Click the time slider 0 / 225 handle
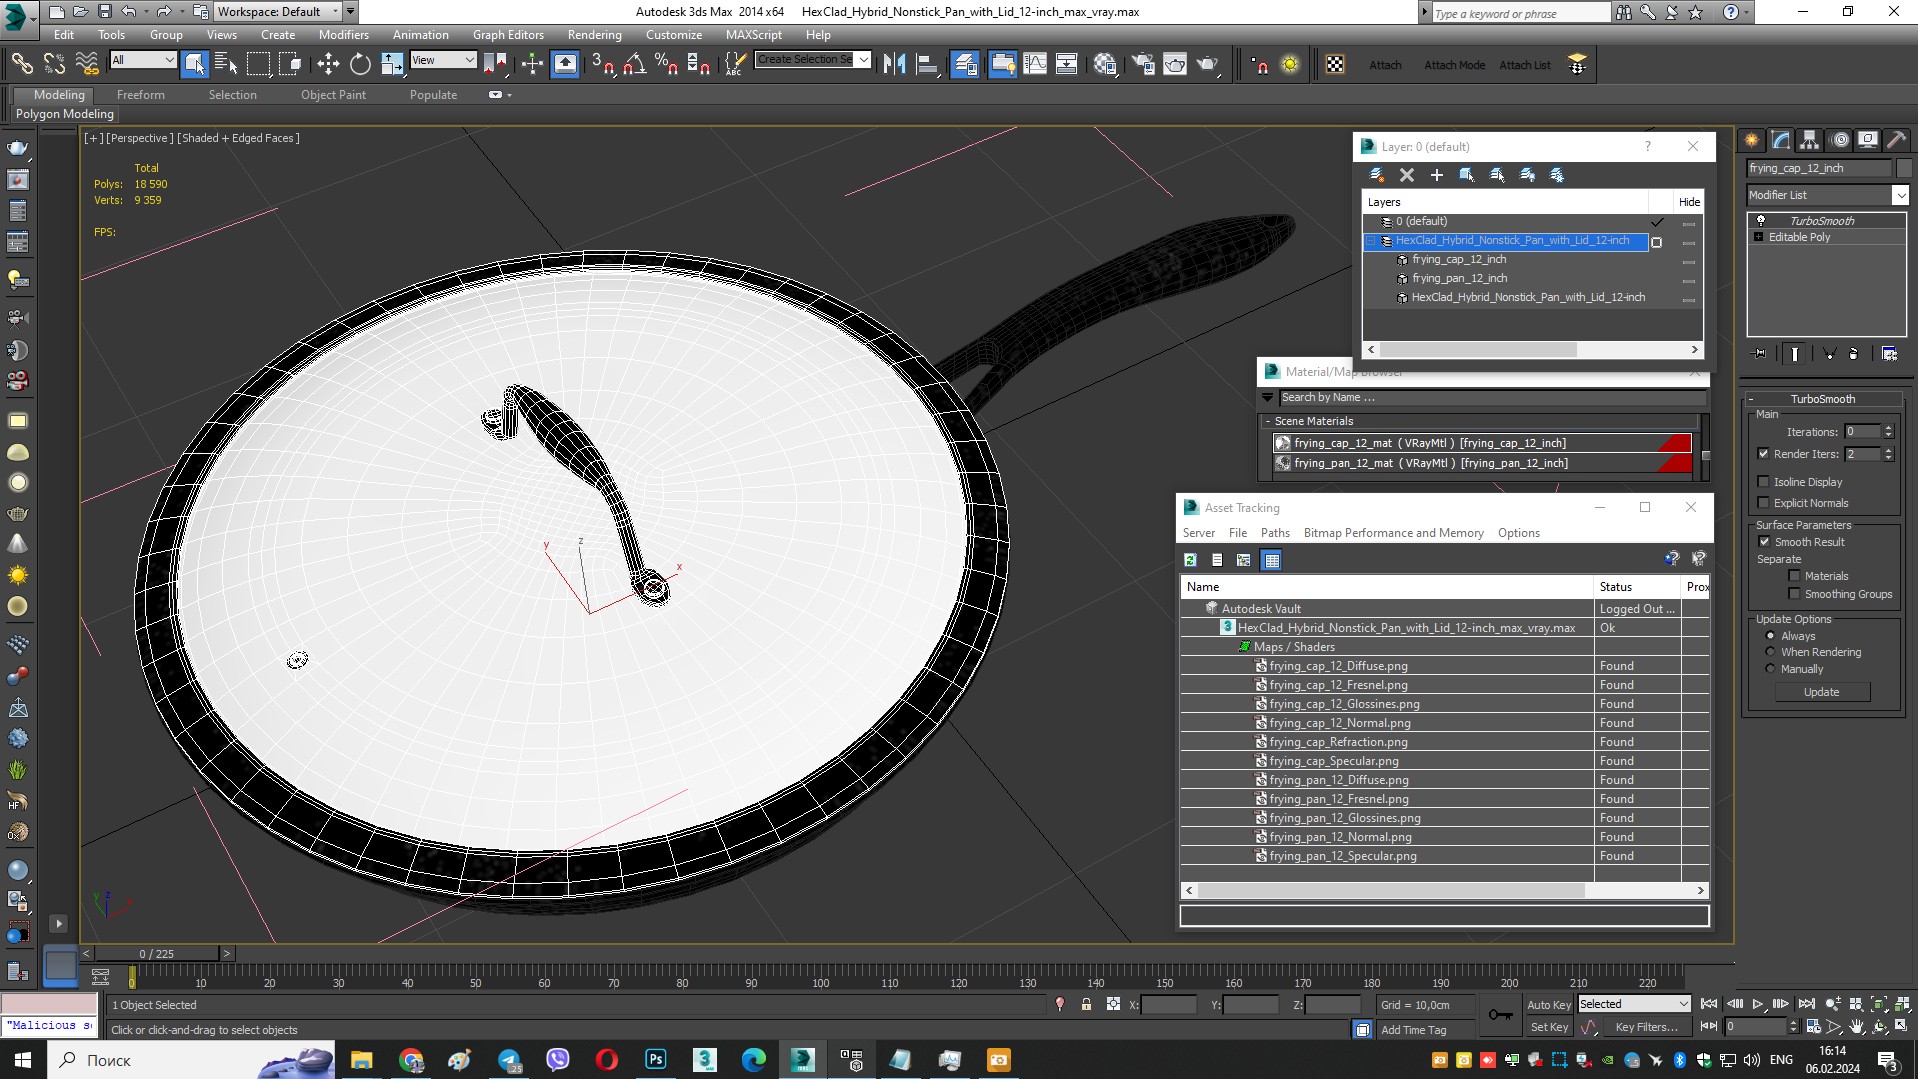 [157, 954]
